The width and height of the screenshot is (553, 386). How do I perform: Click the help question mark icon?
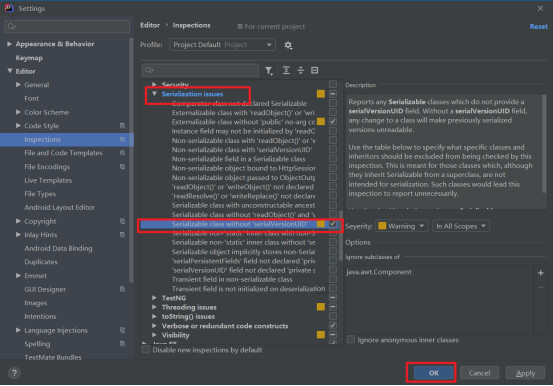click(x=14, y=373)
